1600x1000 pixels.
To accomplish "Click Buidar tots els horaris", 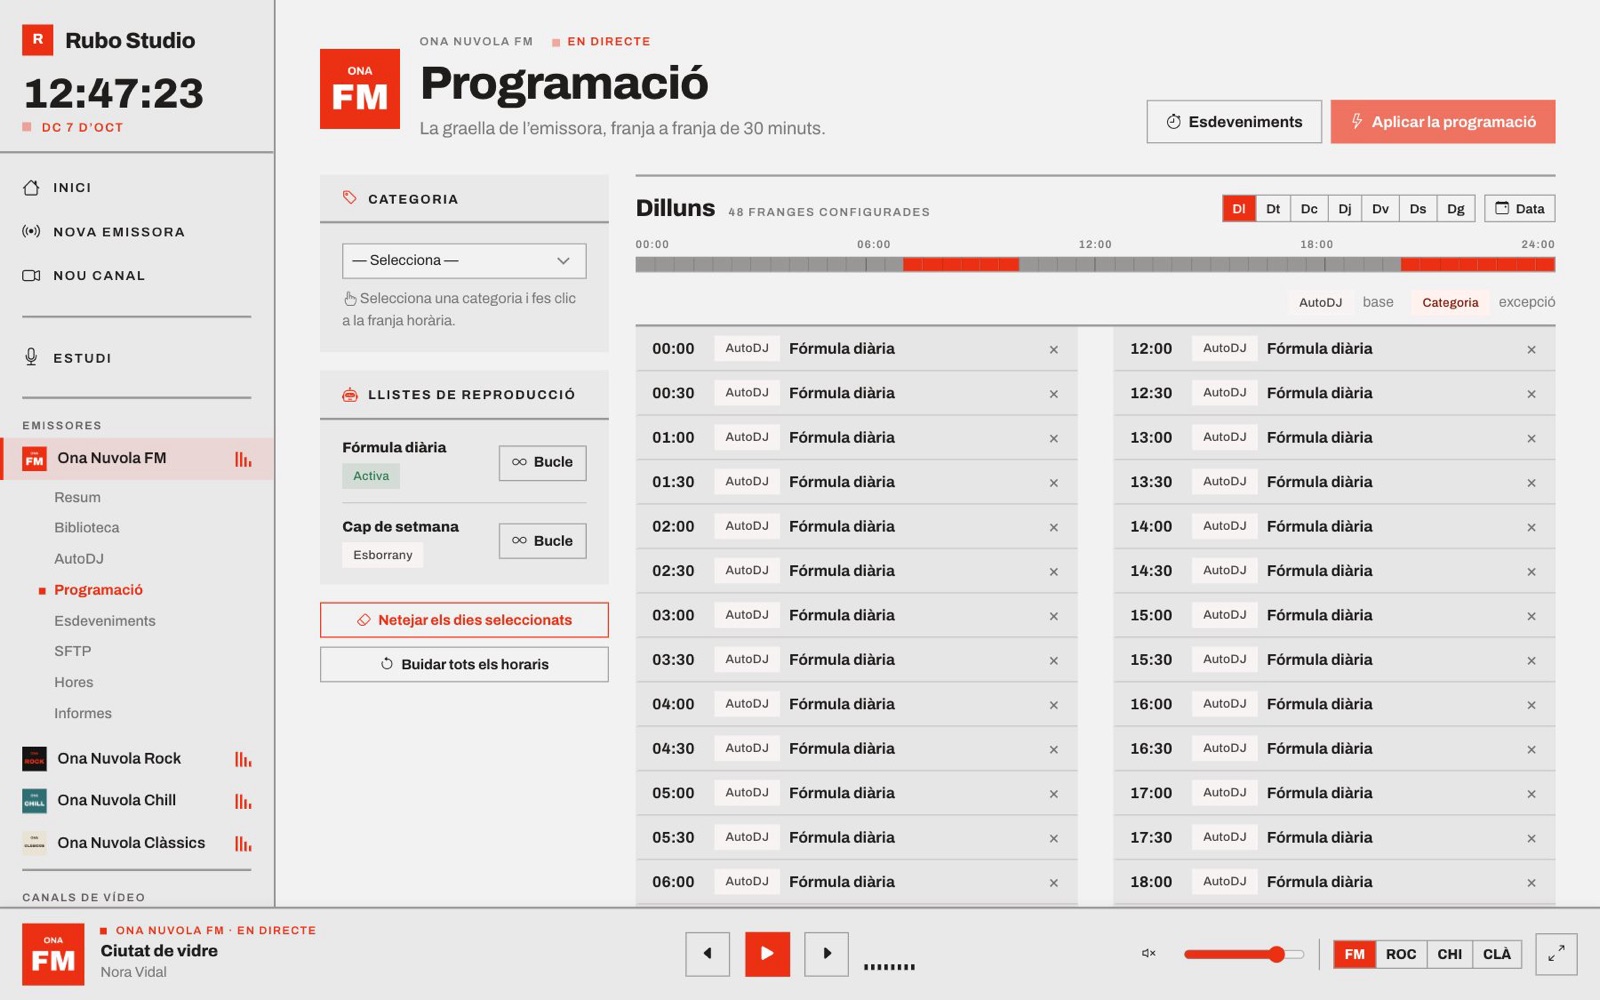I will pos(464,665).
